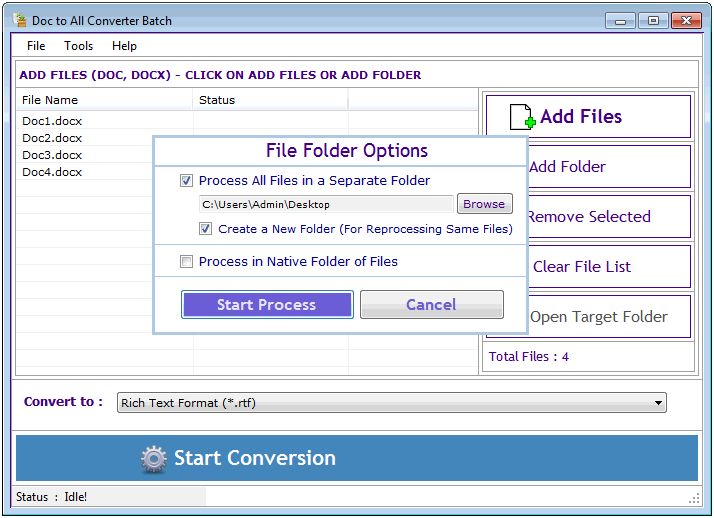Select Doc1.docx in the file list
The height and width of the screenshot is (518, 714).
point(52,121)
